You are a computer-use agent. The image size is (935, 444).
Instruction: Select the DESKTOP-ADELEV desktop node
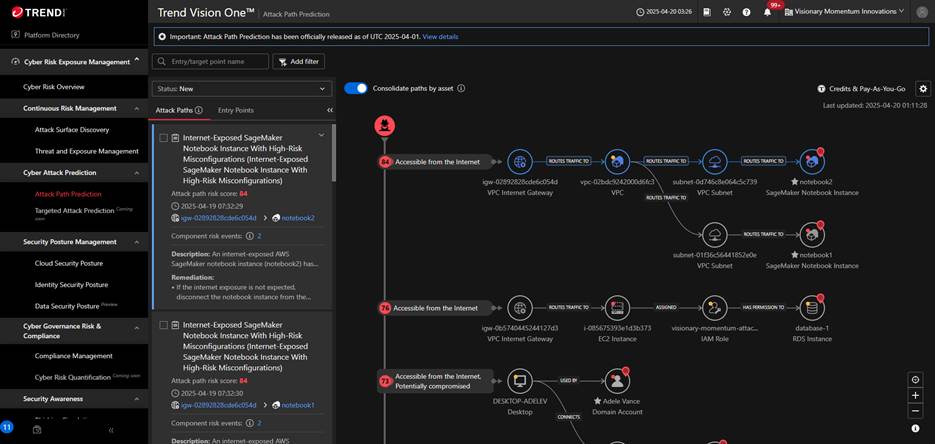coord(520,381)
